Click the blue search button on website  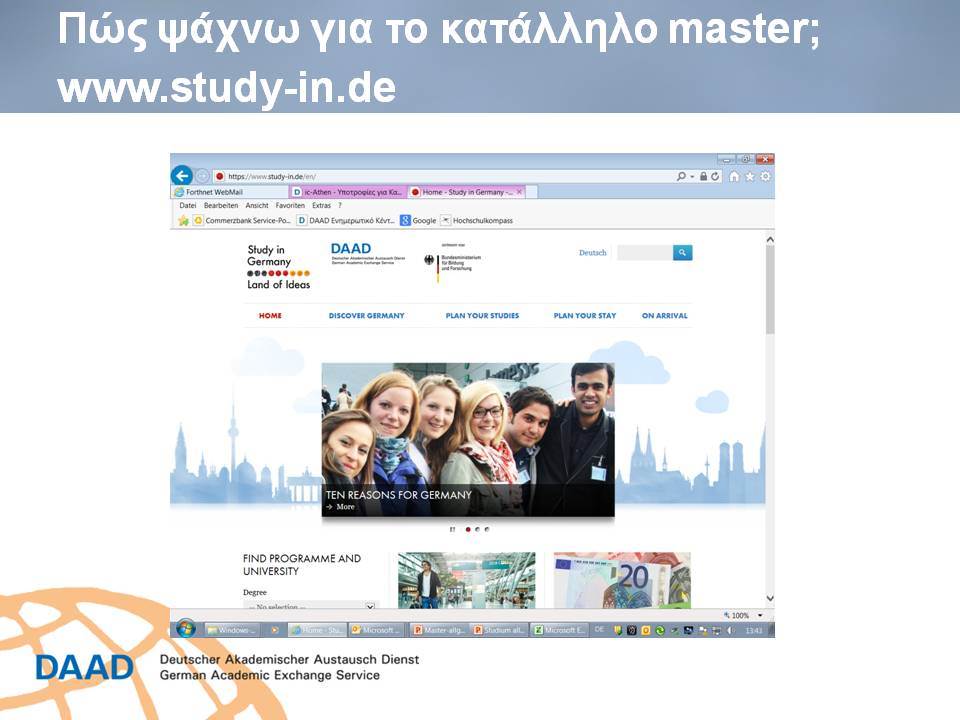(x=683, y=252)
